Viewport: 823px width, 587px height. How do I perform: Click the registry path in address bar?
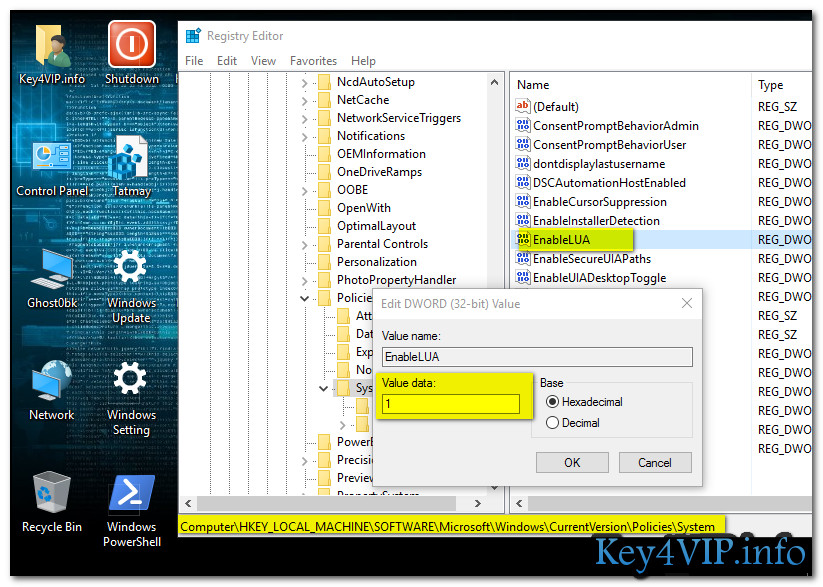(x=447, y=526)
